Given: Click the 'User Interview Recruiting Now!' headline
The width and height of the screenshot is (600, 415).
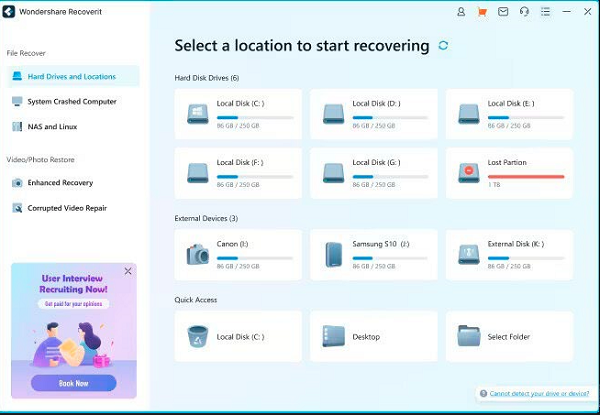Looking at the screenshot, I should click(x=73, y=283).
